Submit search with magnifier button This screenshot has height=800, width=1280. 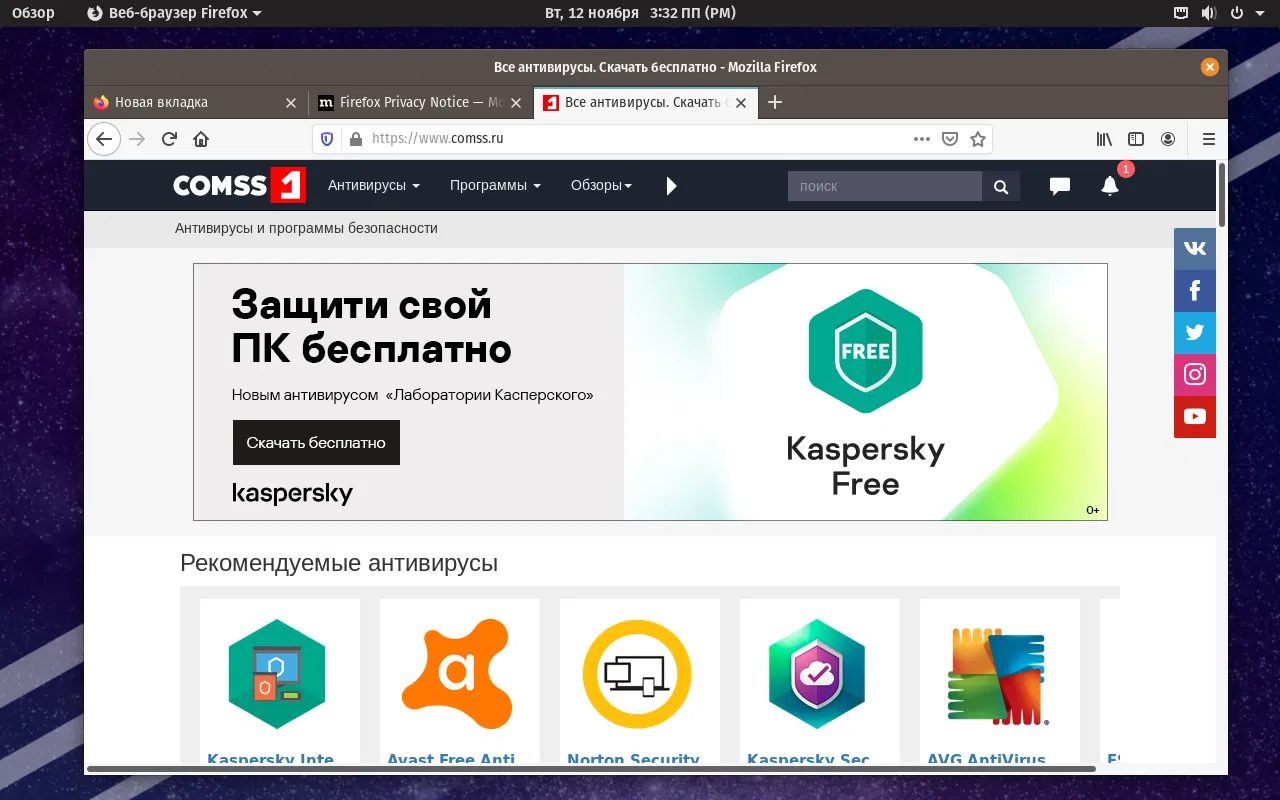point(1001,186)
